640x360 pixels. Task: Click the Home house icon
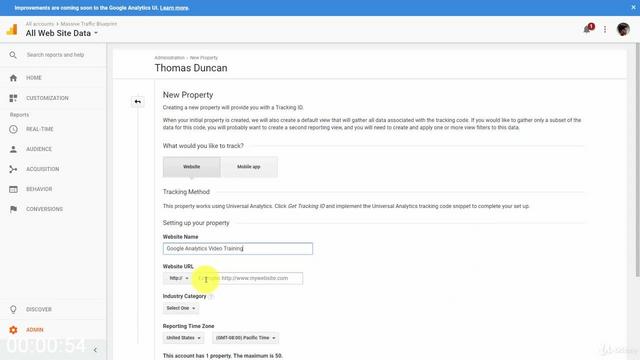point(13,78)
